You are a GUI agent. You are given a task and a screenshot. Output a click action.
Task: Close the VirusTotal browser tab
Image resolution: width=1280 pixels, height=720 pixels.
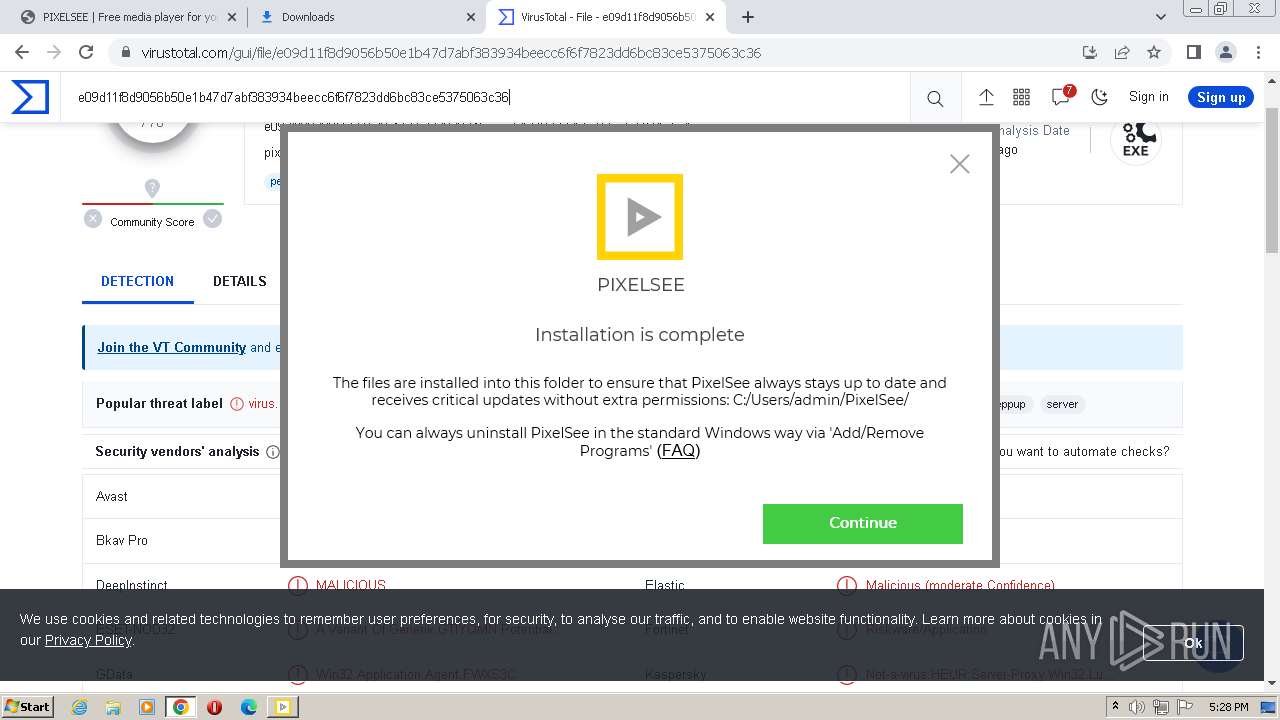[x=710, y=17]
